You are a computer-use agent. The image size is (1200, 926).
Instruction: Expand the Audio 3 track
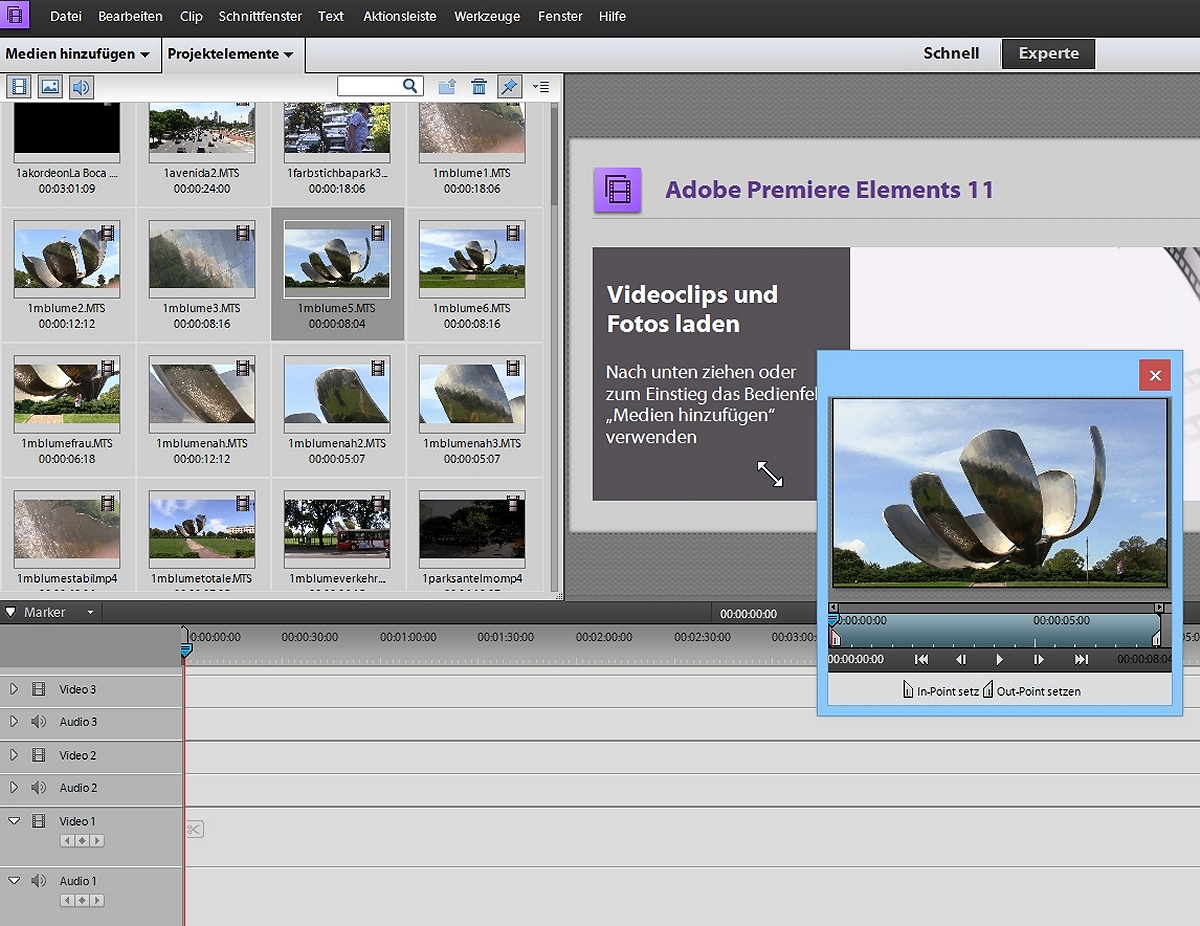(14, 721)
